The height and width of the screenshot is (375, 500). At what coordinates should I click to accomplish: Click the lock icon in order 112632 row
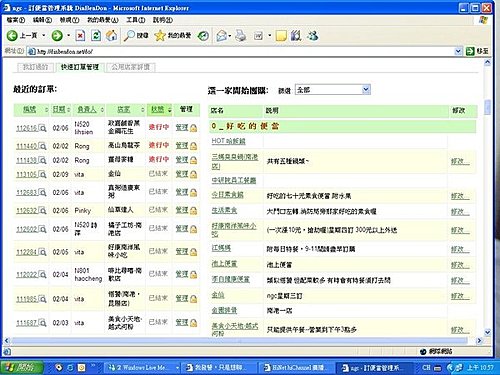(194, 211)
